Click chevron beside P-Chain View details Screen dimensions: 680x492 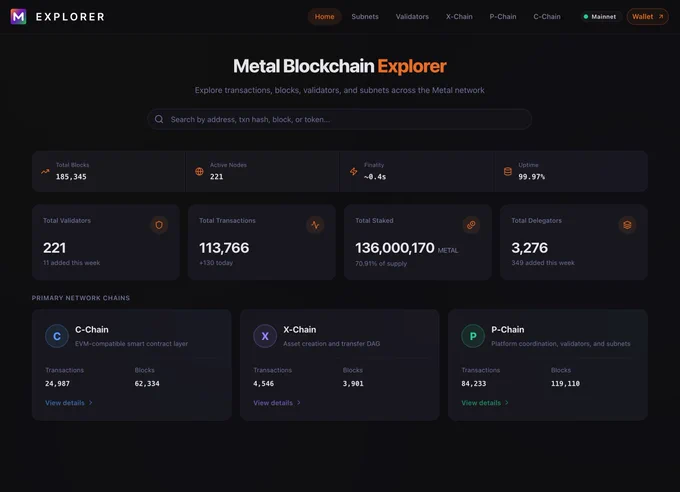click(507, 403)
